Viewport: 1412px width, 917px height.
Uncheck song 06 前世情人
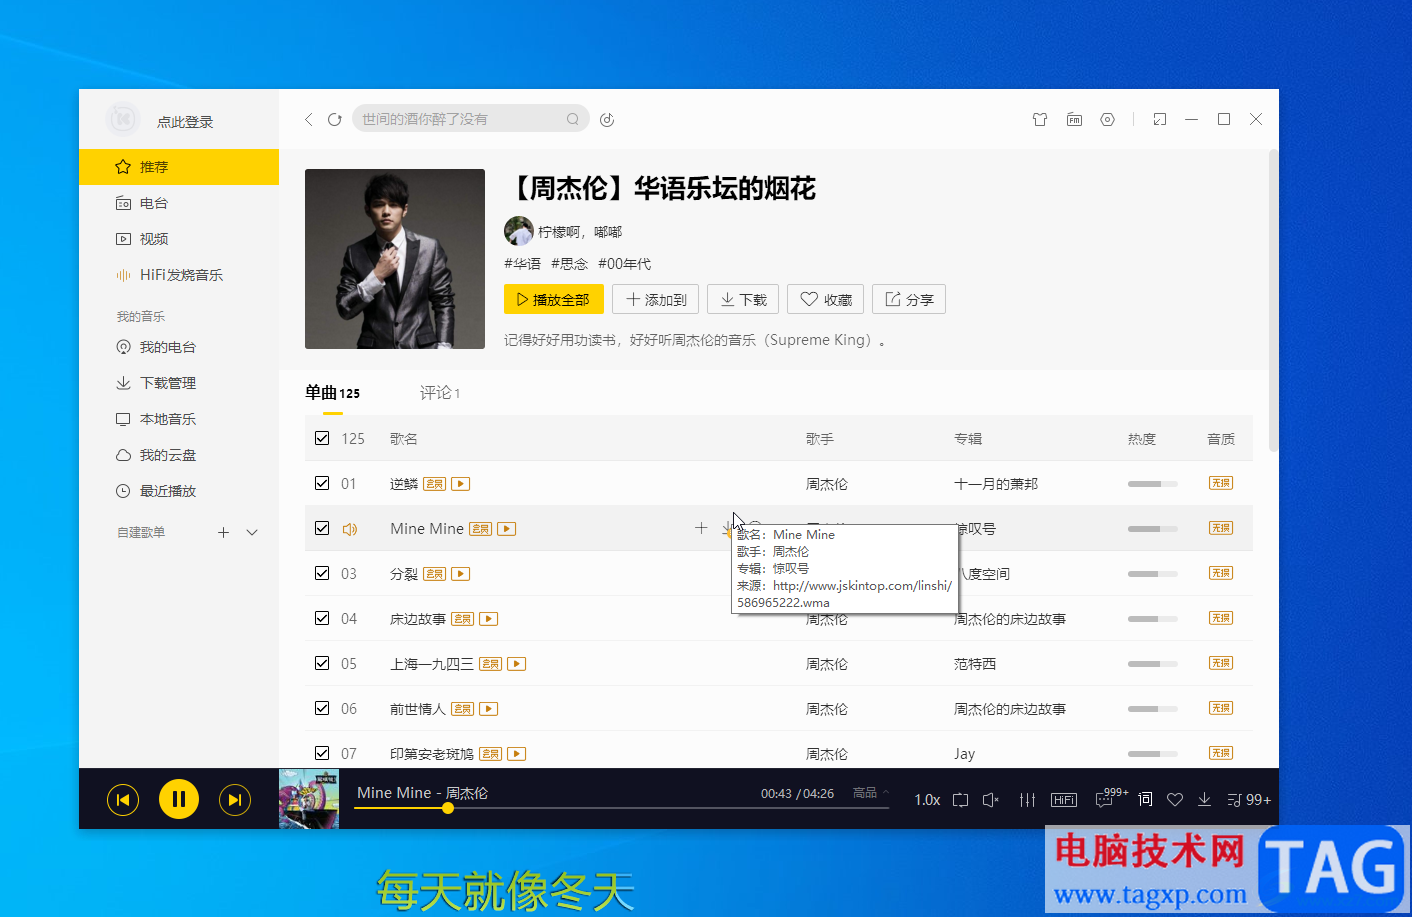322,708
